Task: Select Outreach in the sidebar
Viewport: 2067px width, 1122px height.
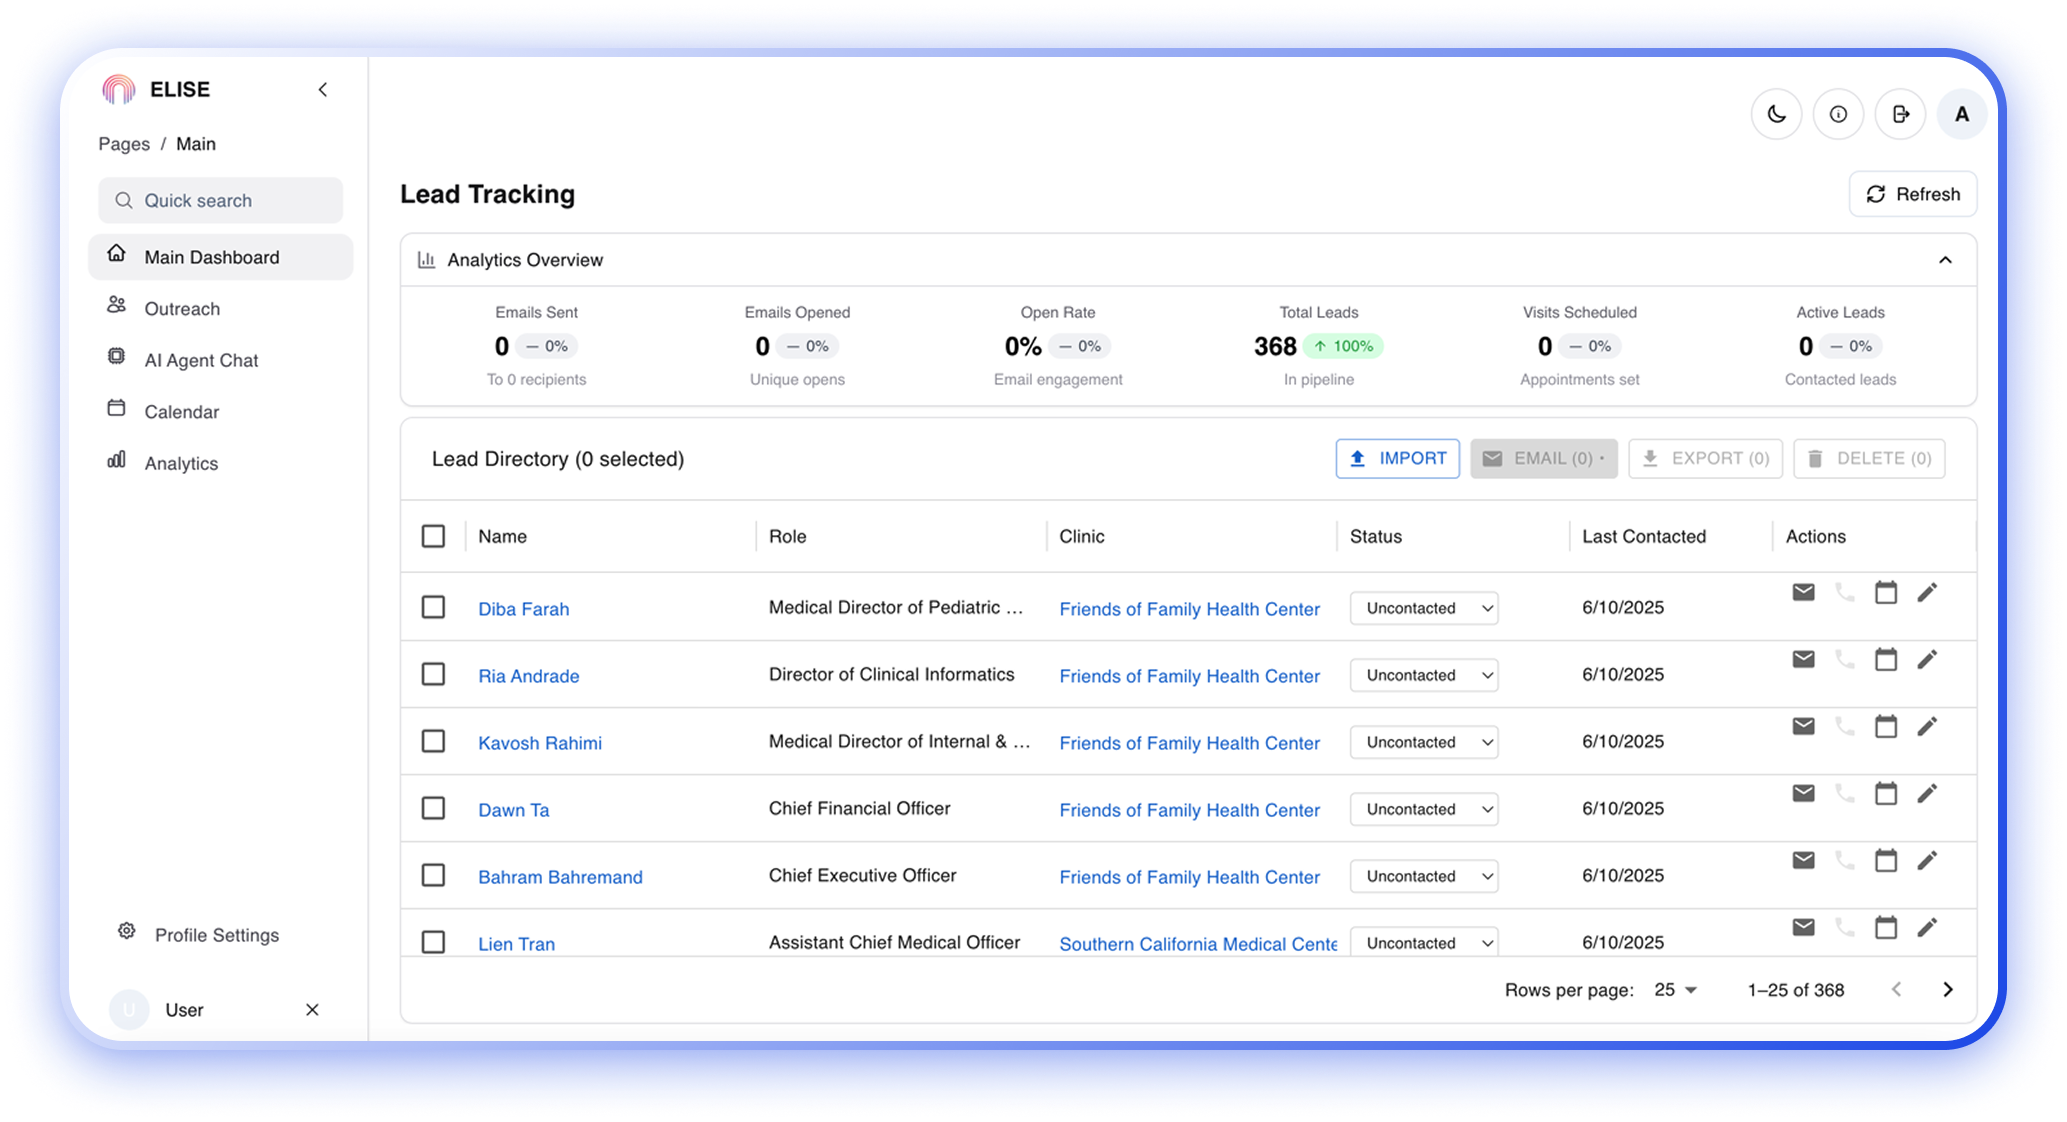Action: [x=182, y=308]
